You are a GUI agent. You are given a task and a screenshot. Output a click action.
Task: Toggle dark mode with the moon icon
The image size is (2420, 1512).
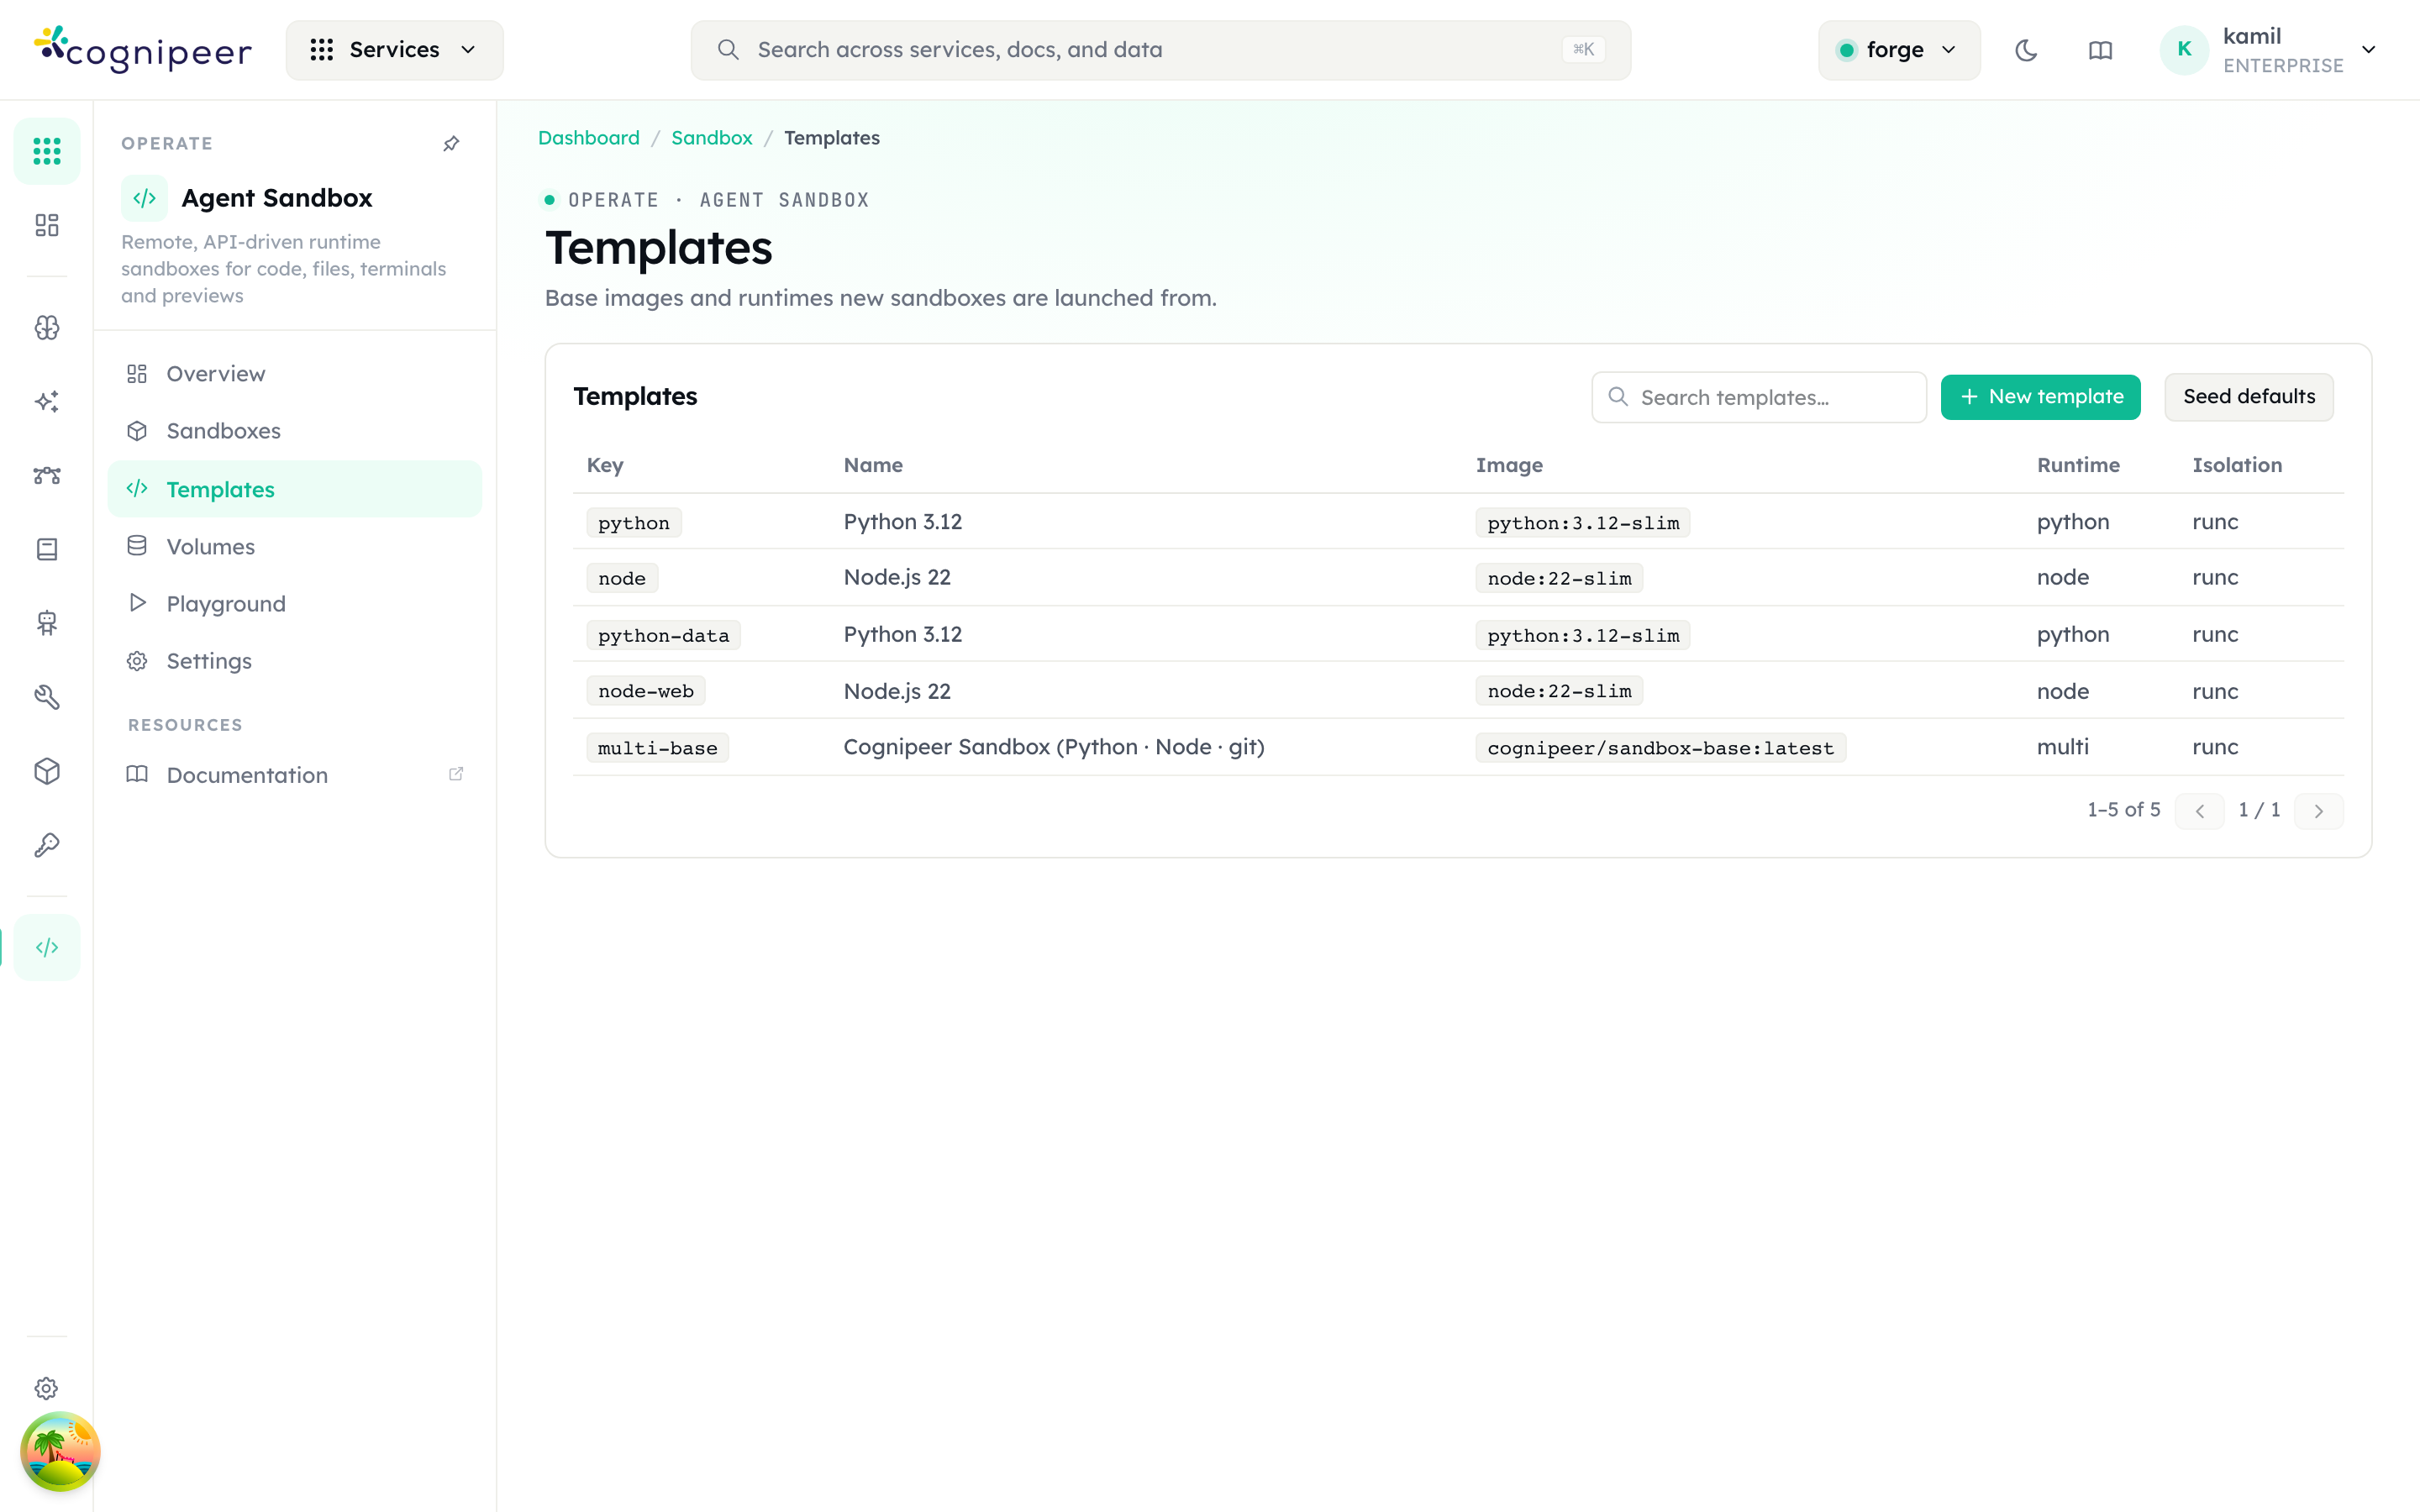tap(2026, 50)
